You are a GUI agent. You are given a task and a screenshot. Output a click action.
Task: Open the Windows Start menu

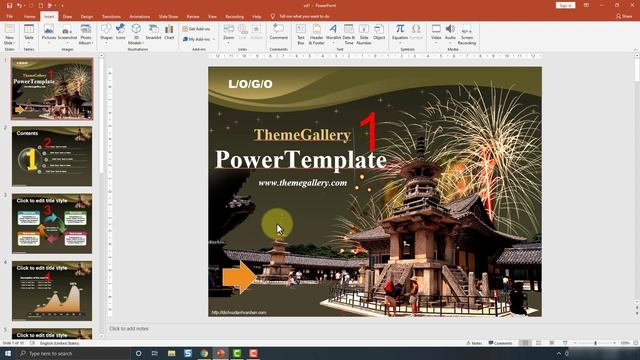(8, 353)
